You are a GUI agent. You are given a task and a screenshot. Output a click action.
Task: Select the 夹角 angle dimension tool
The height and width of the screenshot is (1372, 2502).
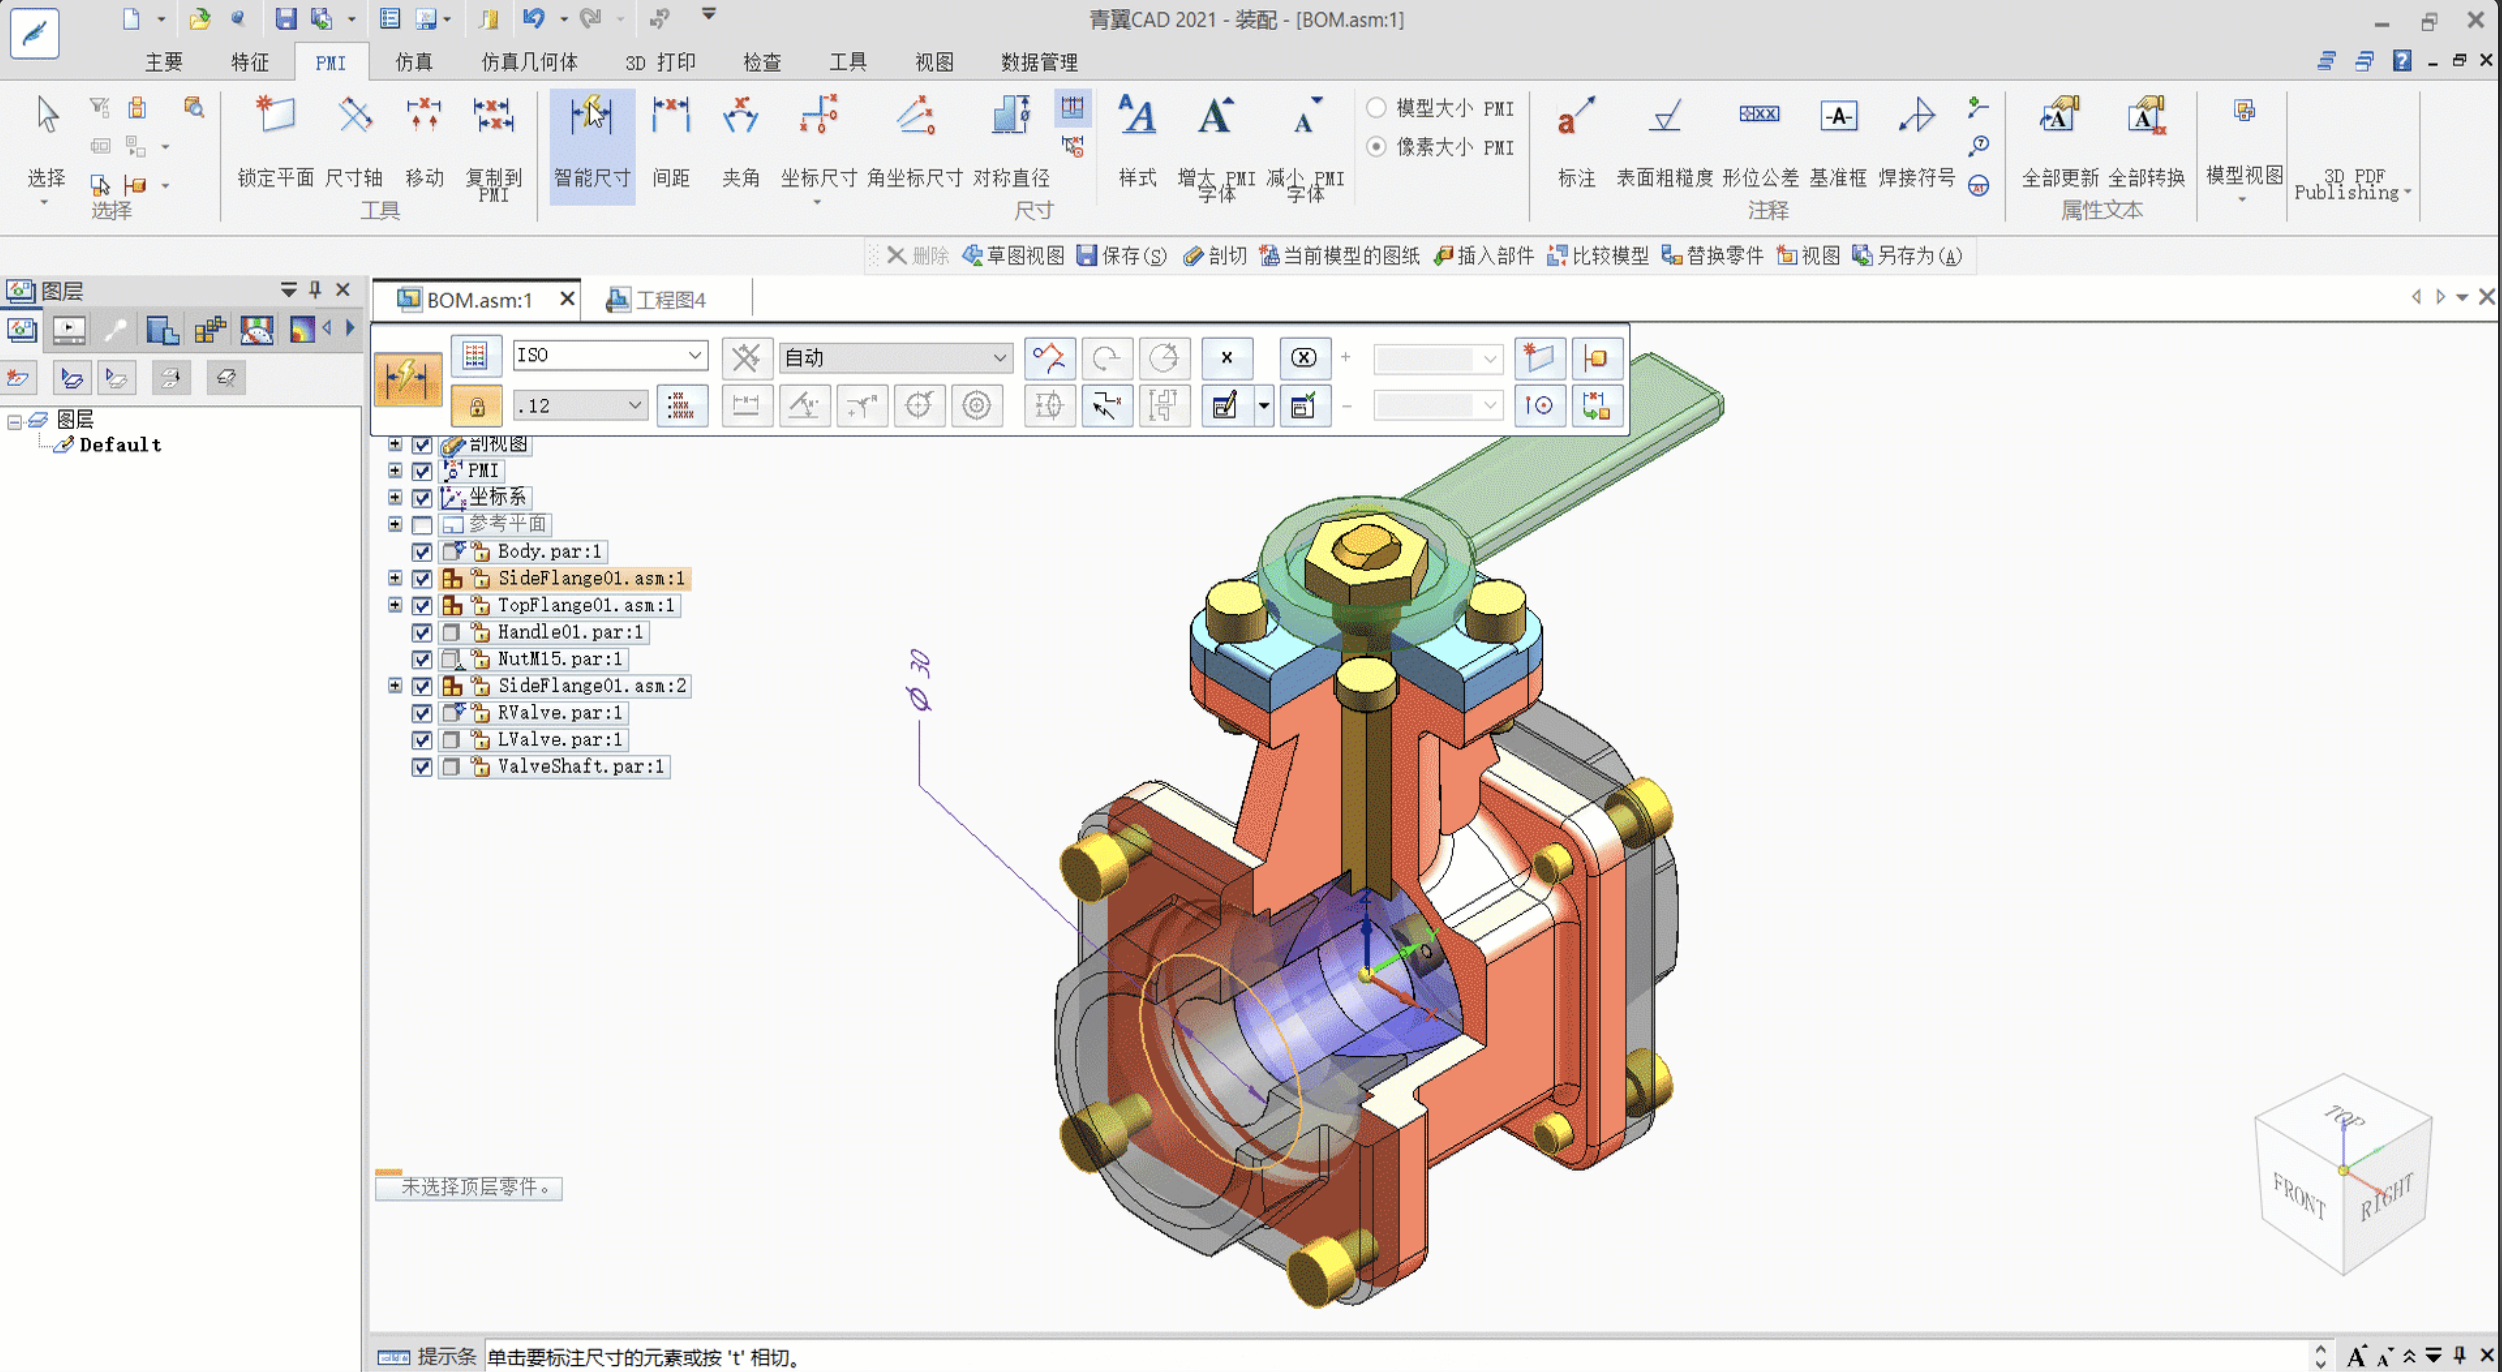(x=741, y=143)
